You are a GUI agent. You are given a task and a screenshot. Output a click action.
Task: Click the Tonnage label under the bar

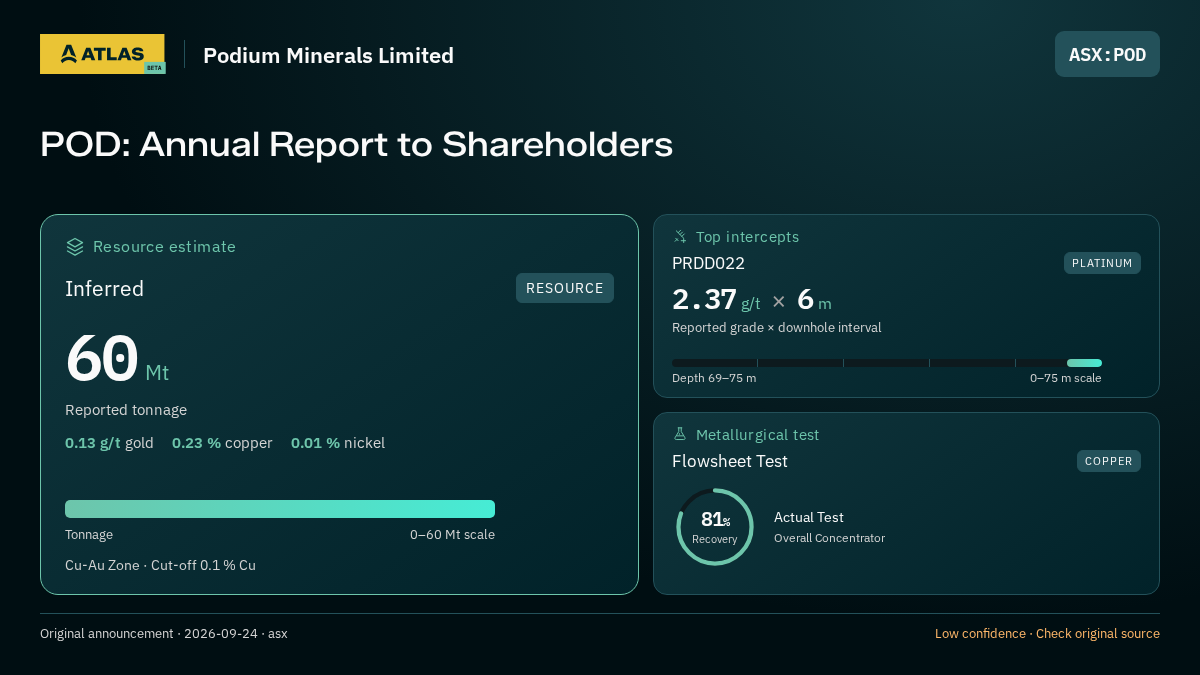pyautogui.click(x=89, y=535)
